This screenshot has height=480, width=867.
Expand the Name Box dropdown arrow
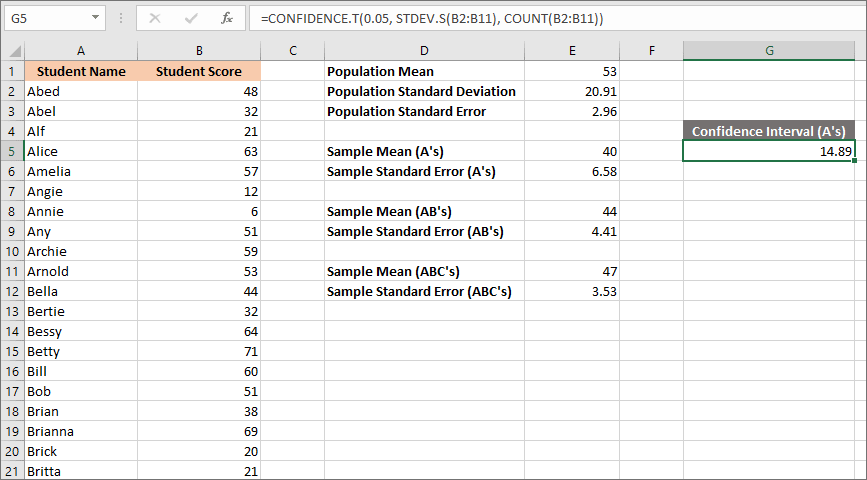94,19
